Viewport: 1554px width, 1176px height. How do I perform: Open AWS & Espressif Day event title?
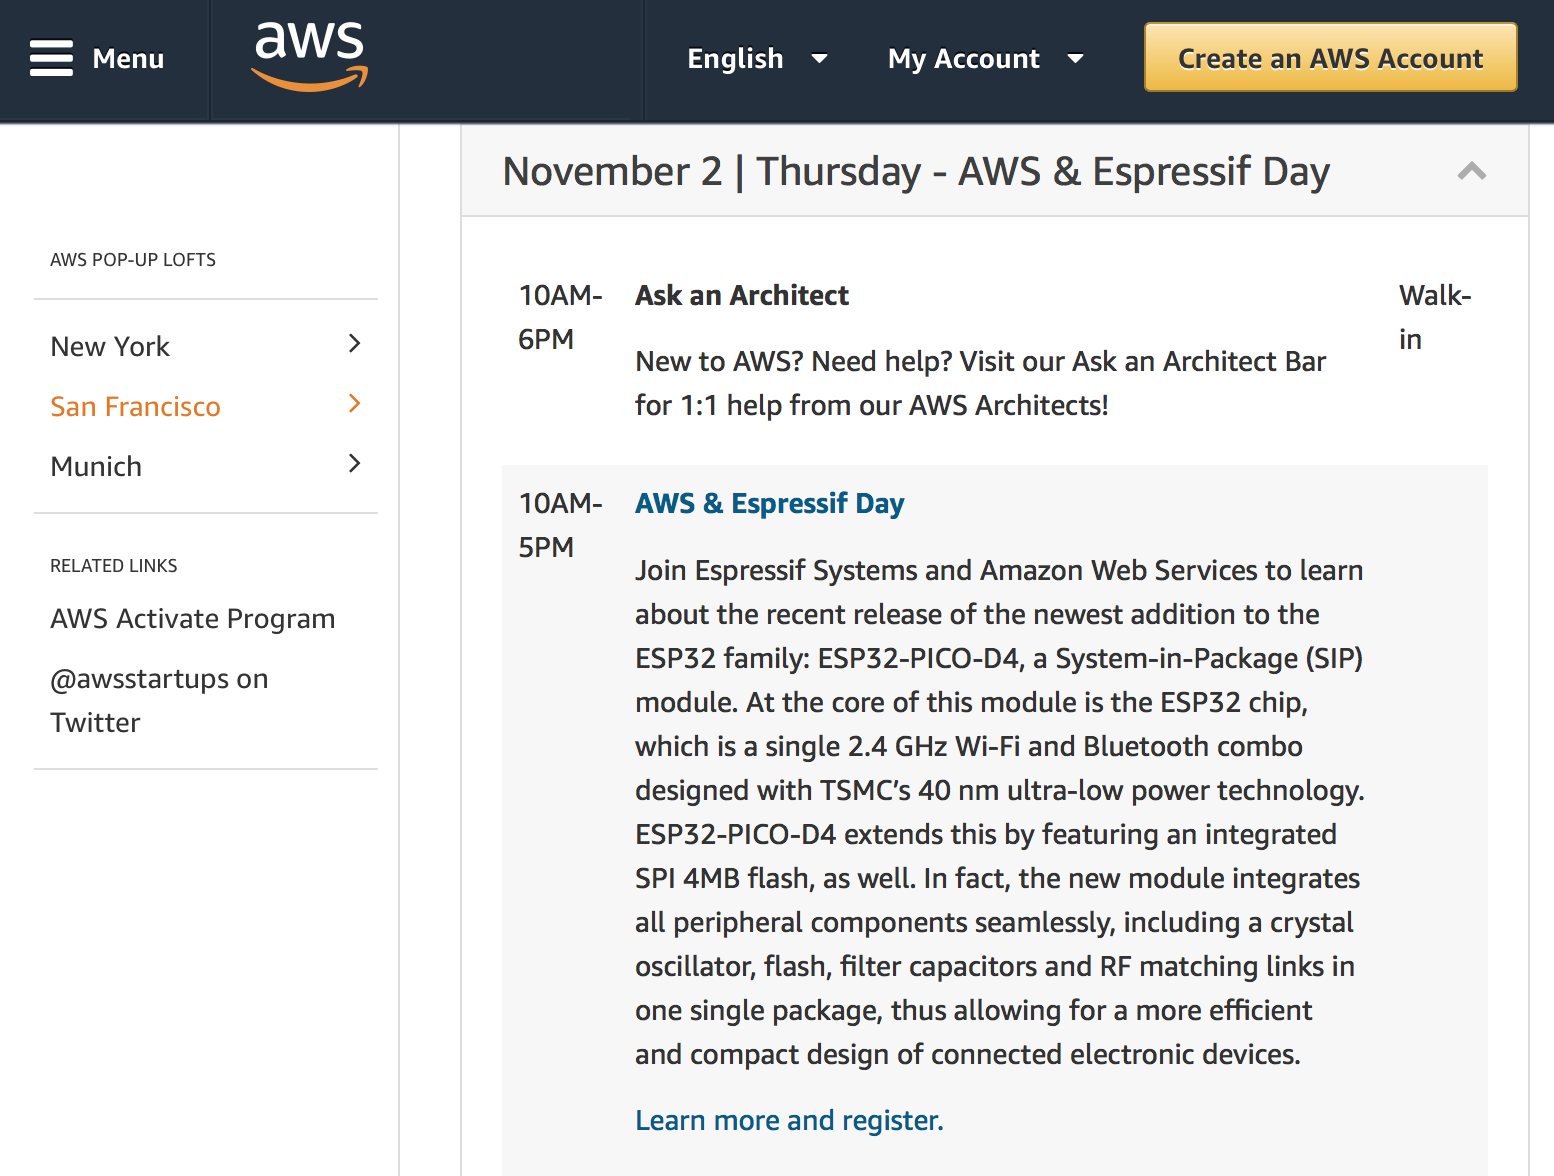tap(769, 503)
